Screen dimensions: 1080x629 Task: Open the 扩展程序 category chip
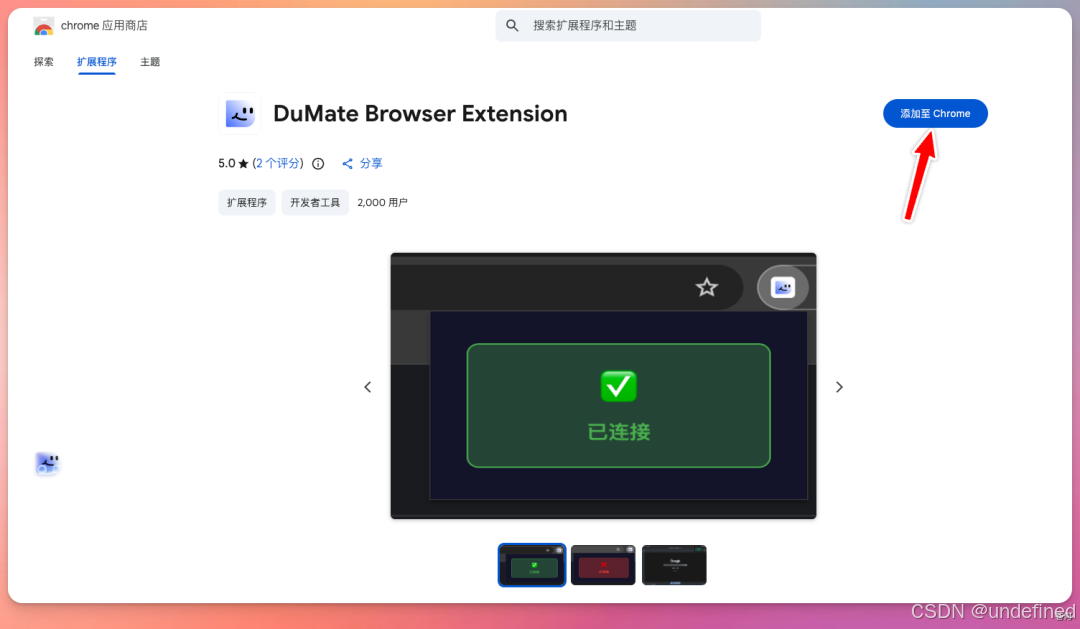pyautogui.click(x=247, y=203)
